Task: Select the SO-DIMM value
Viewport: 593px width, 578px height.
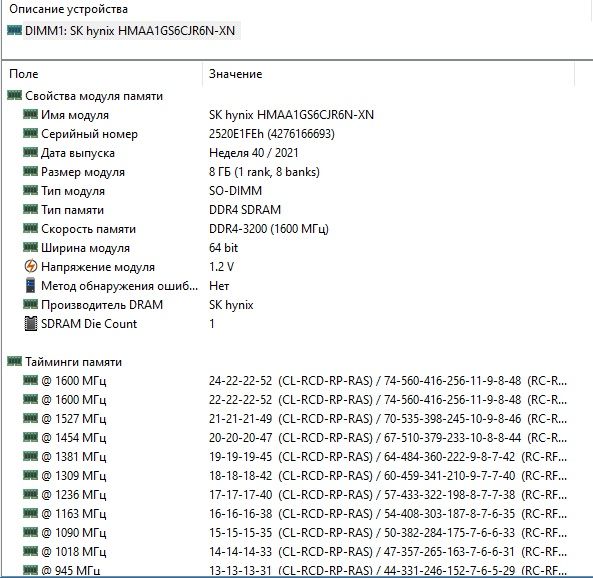Action: click(x=235, y=191)
